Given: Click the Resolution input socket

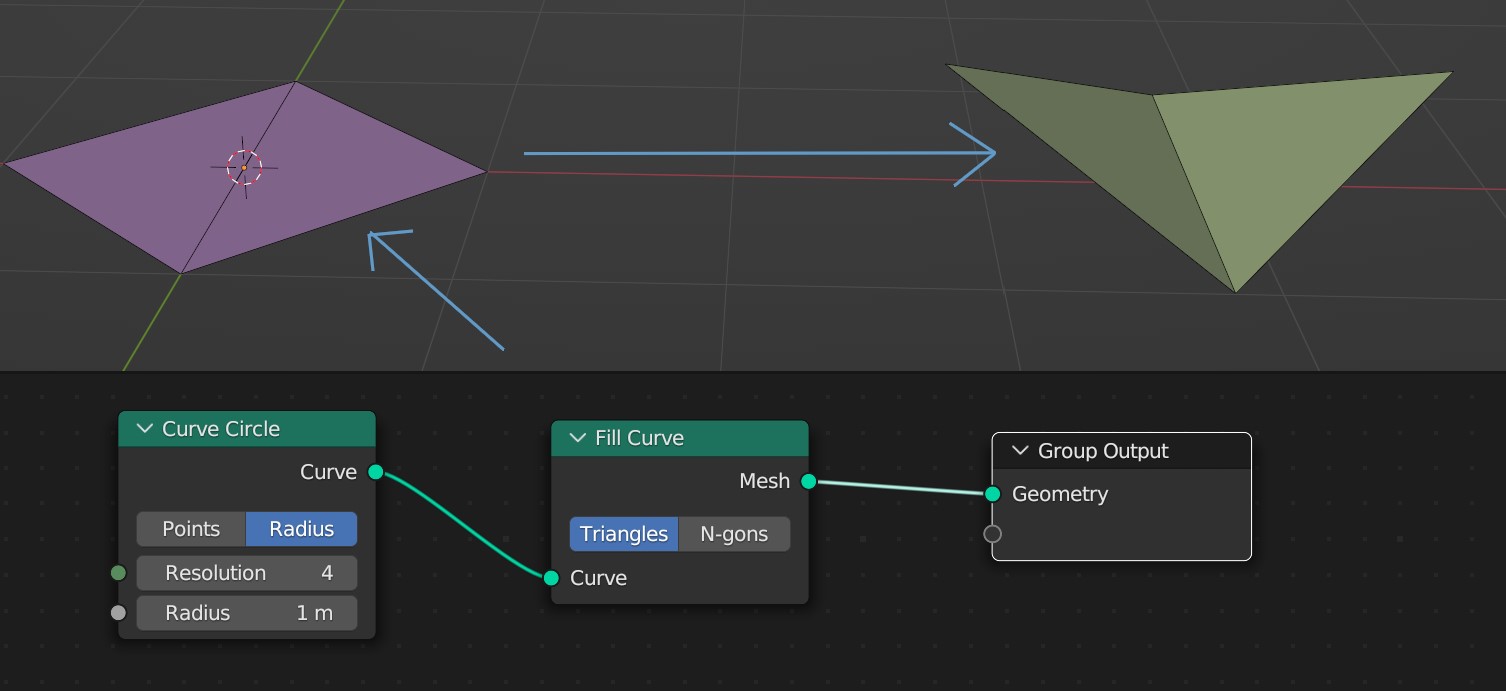Looking at the screenshot, I should (118, 573).
